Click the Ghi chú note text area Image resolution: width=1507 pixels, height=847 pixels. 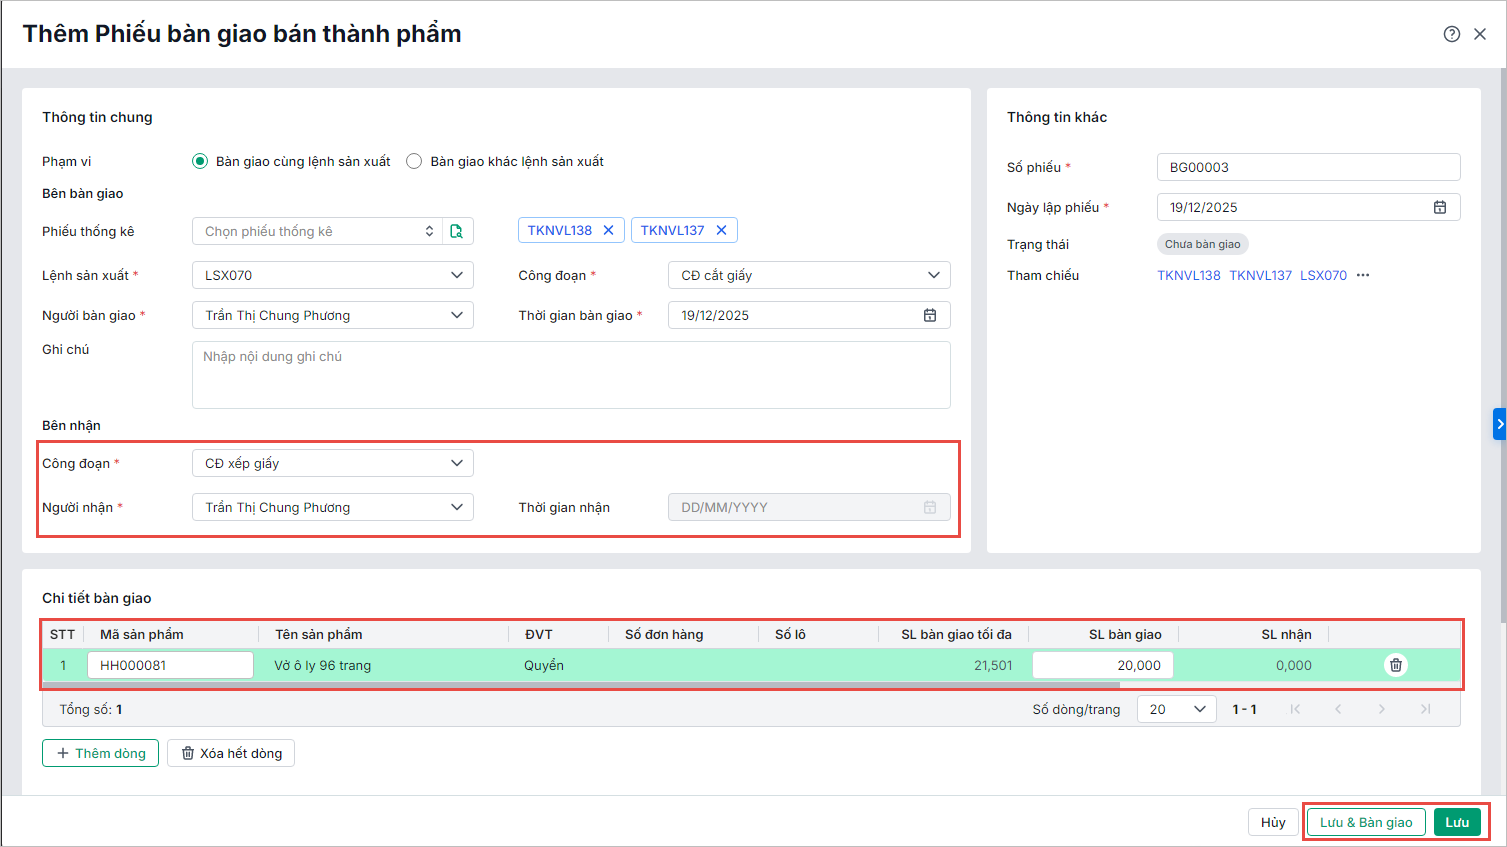570,375
